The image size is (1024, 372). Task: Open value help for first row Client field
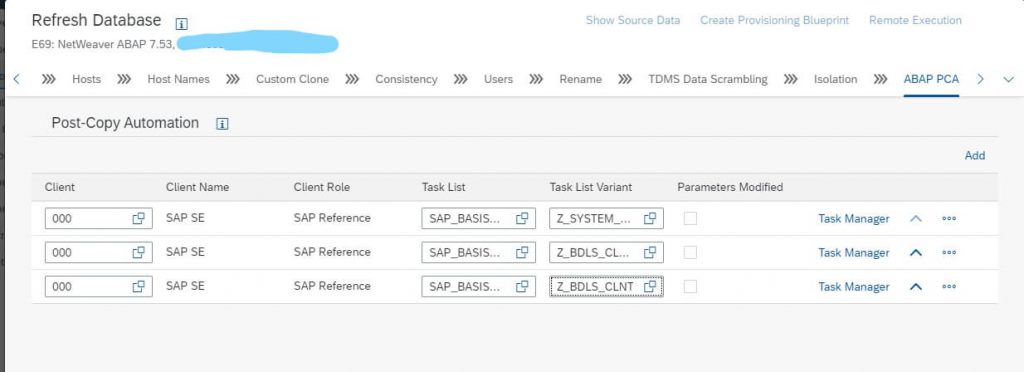pyautogui.click(x=138, y=219)
